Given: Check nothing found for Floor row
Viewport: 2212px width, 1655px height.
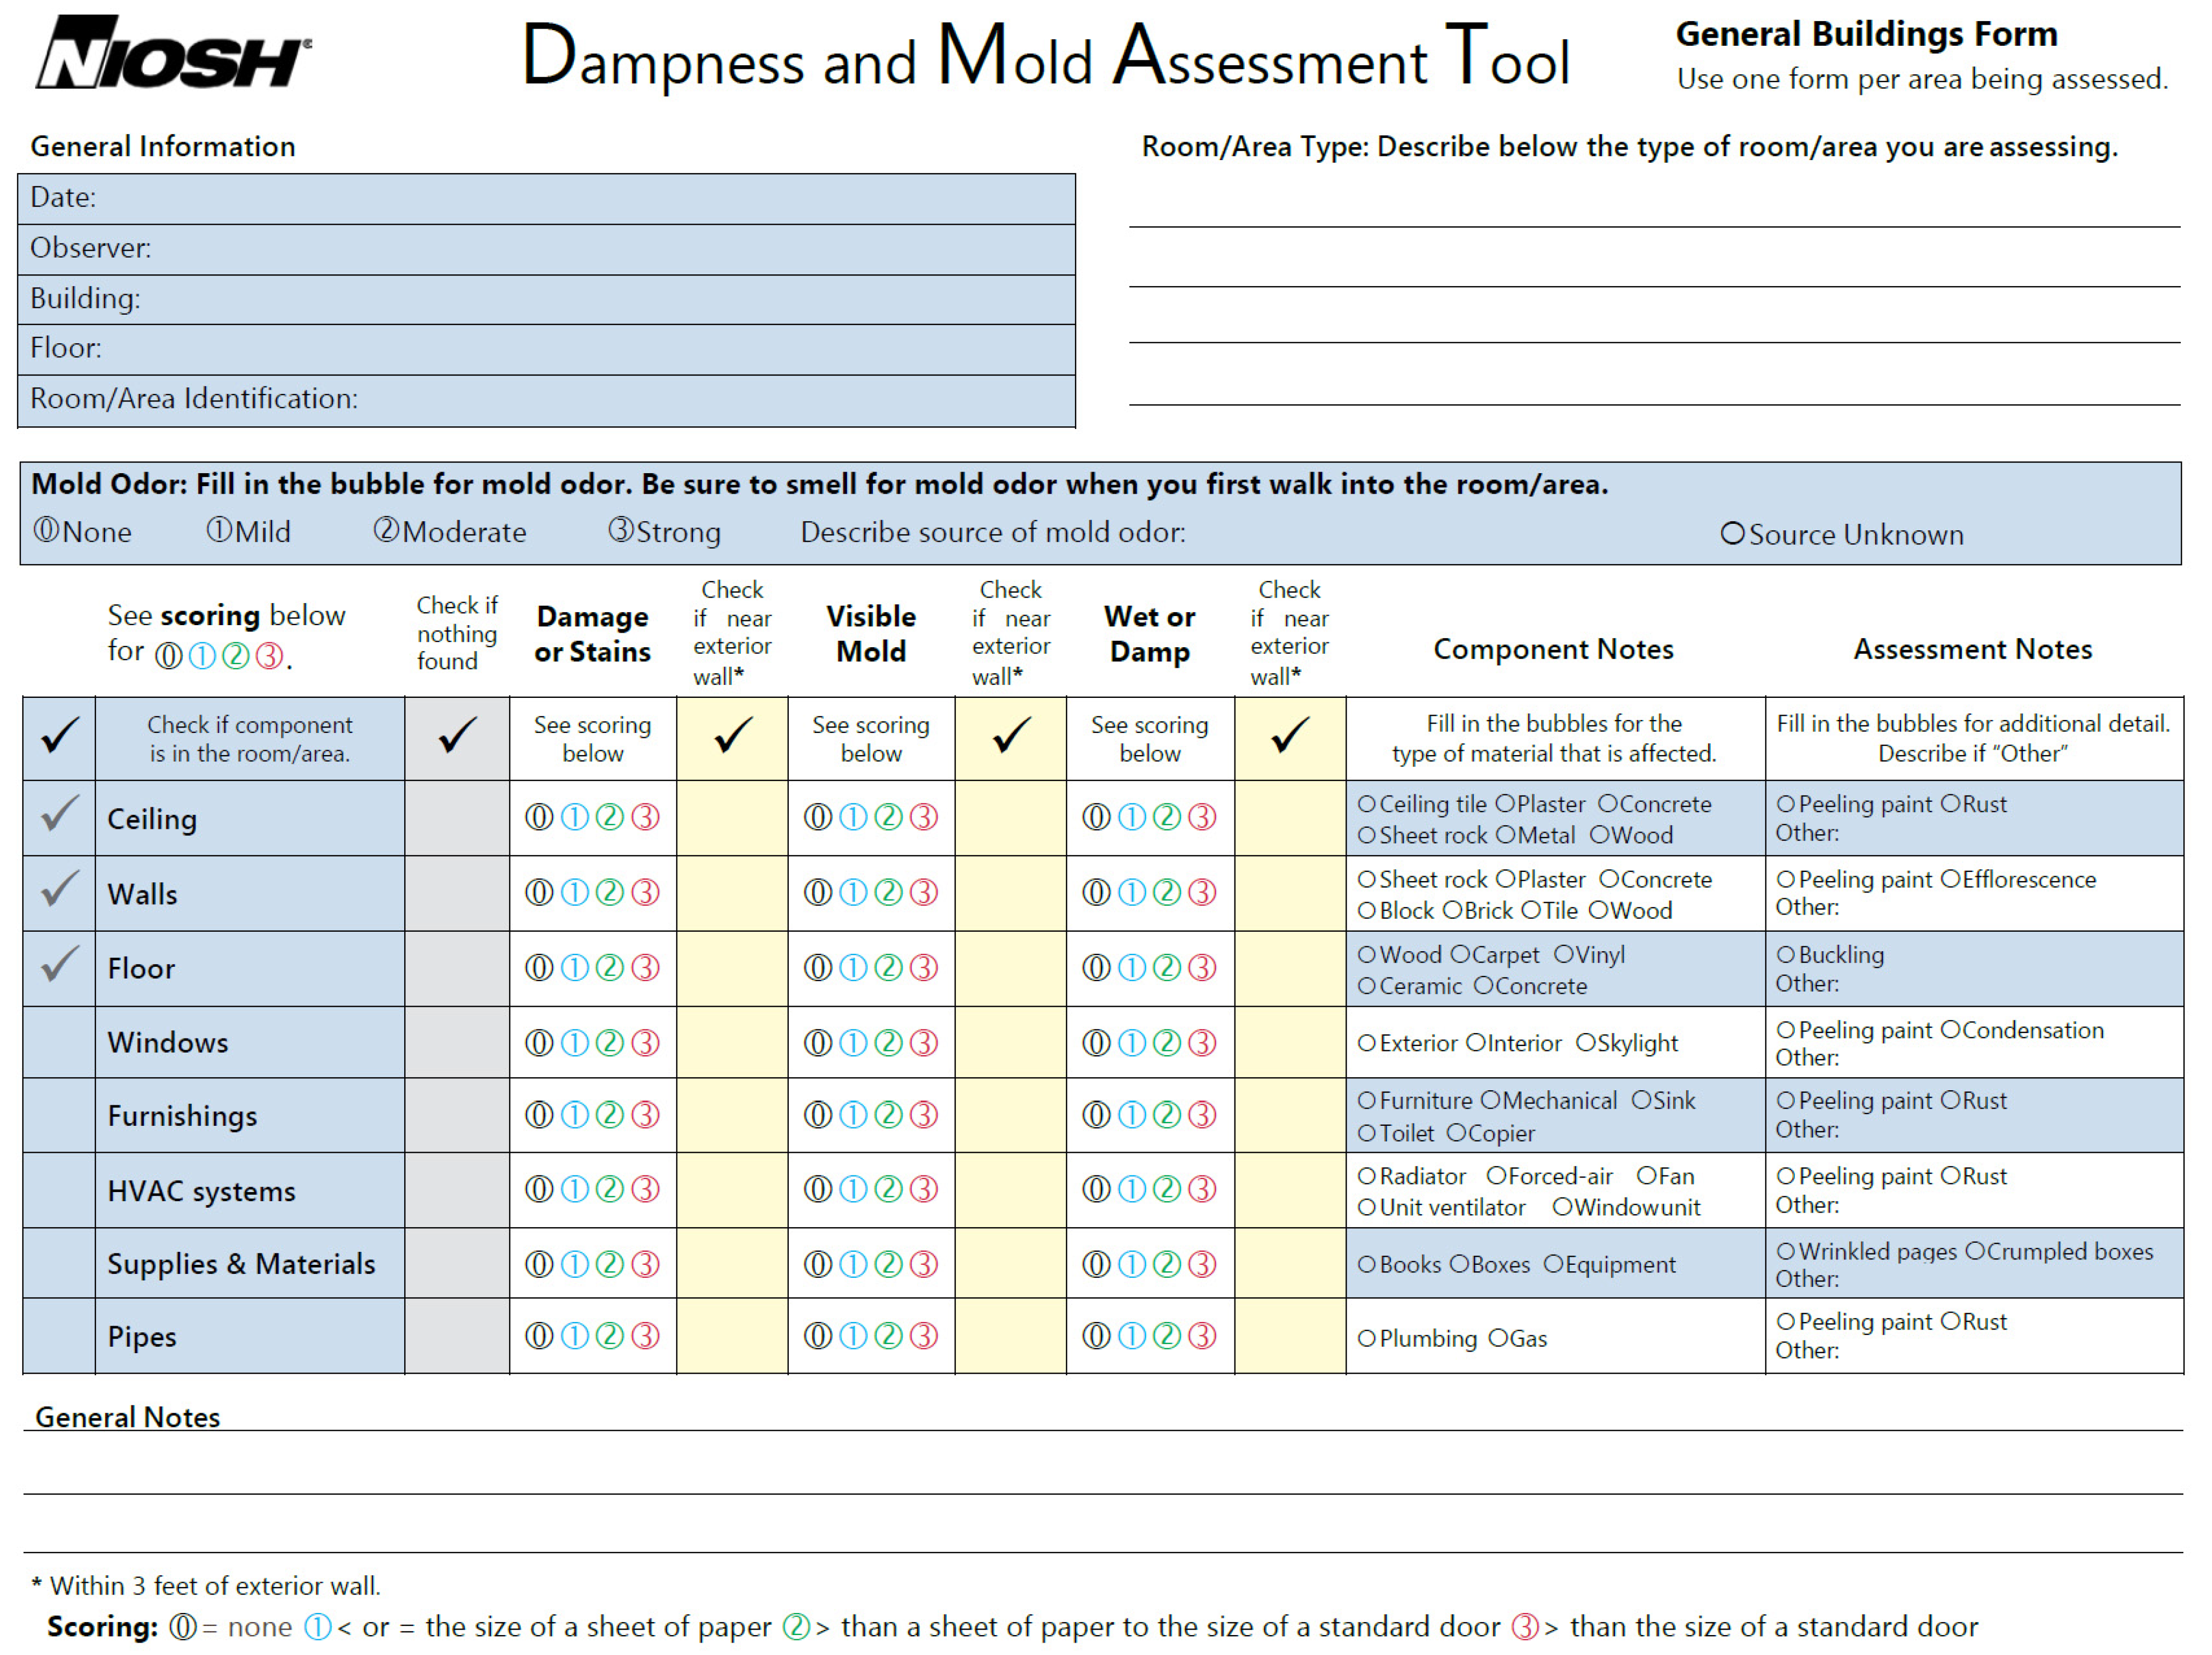Looking at the screenshot, I should pos(457,968).
